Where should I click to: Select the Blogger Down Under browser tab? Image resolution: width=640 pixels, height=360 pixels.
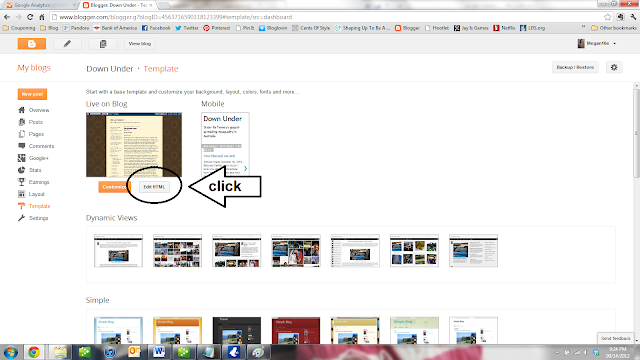[118, 5]
